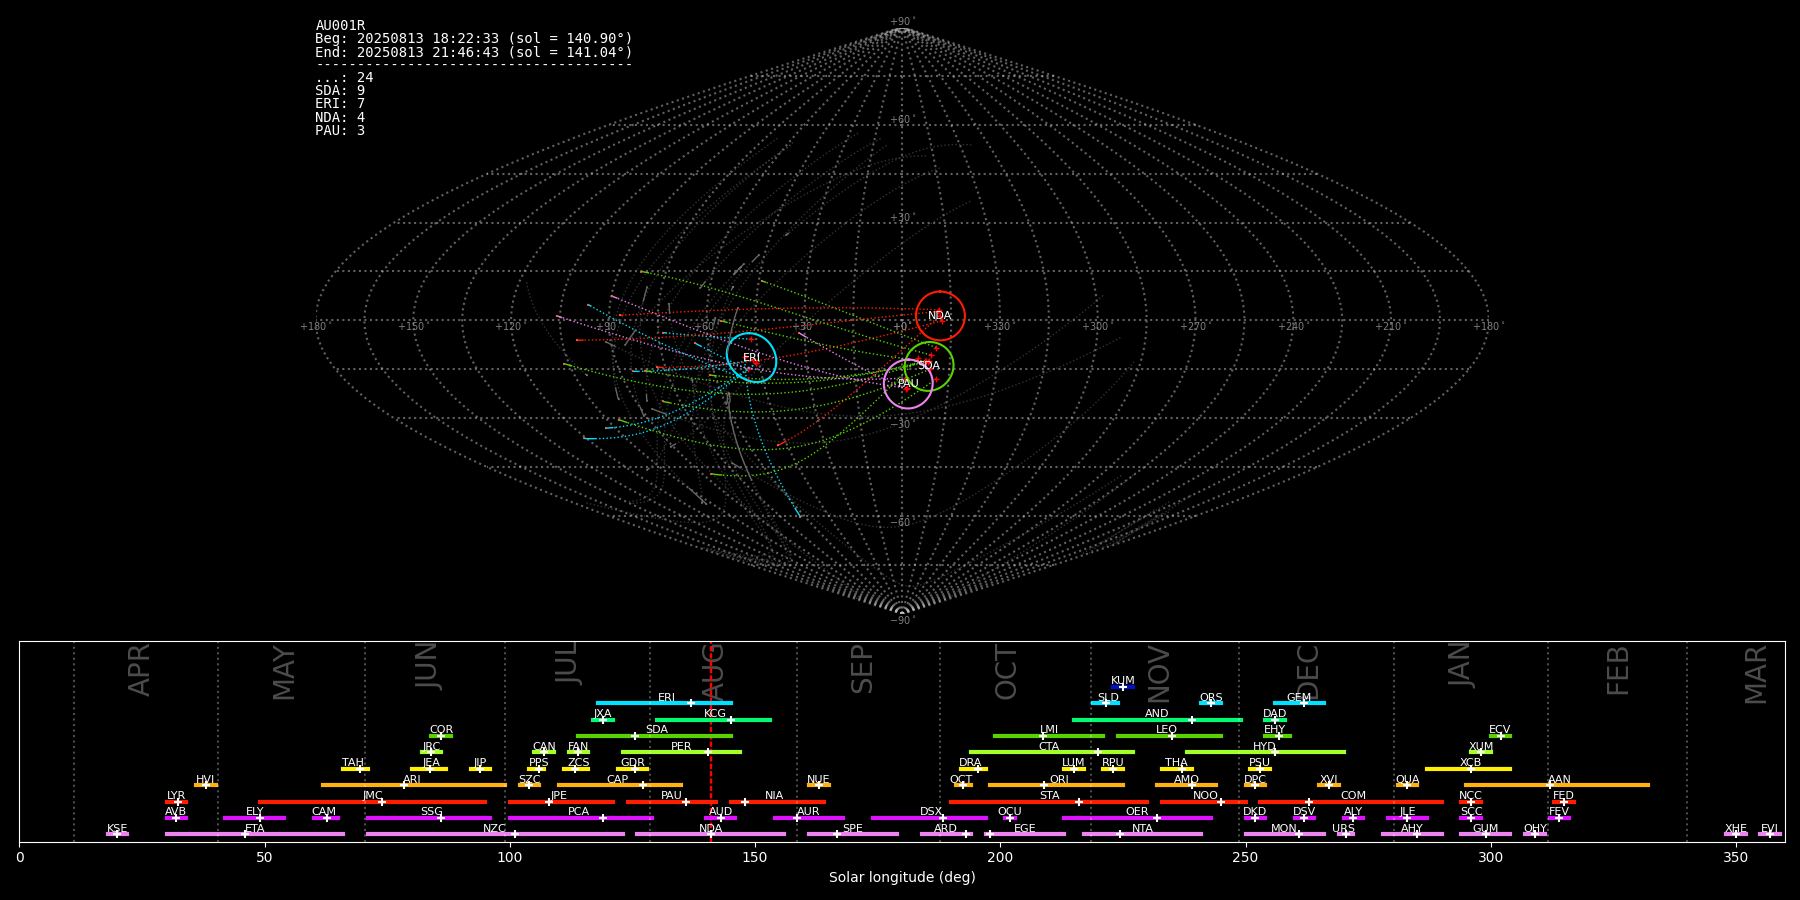
Task: Click the MAR month label on timeline
Action: [x=1756, y=674]
